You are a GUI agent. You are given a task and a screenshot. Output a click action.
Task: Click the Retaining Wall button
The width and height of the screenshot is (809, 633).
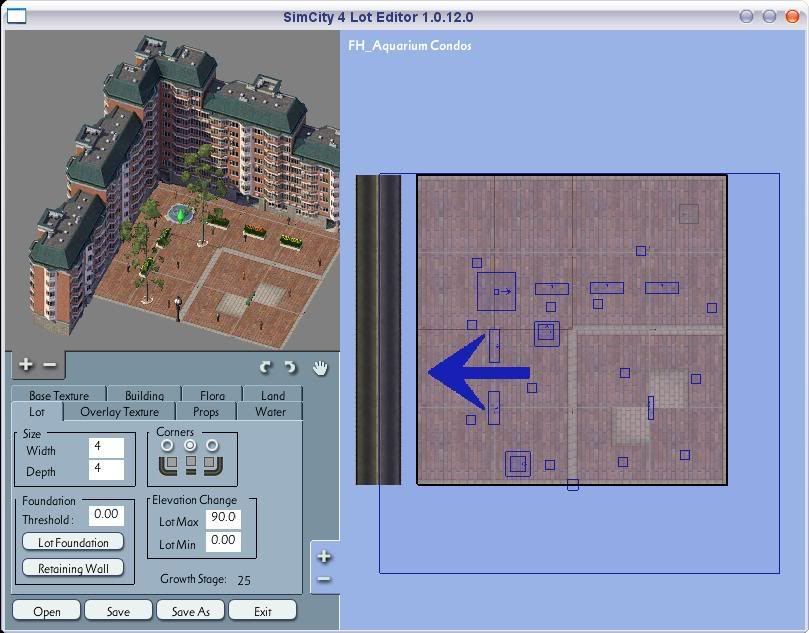(73, 568)
